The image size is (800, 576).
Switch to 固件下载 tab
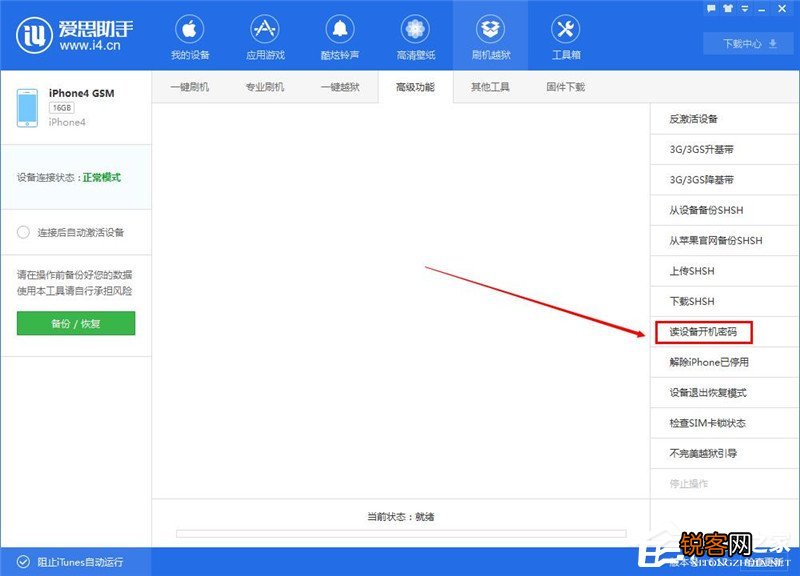point(565,87)
